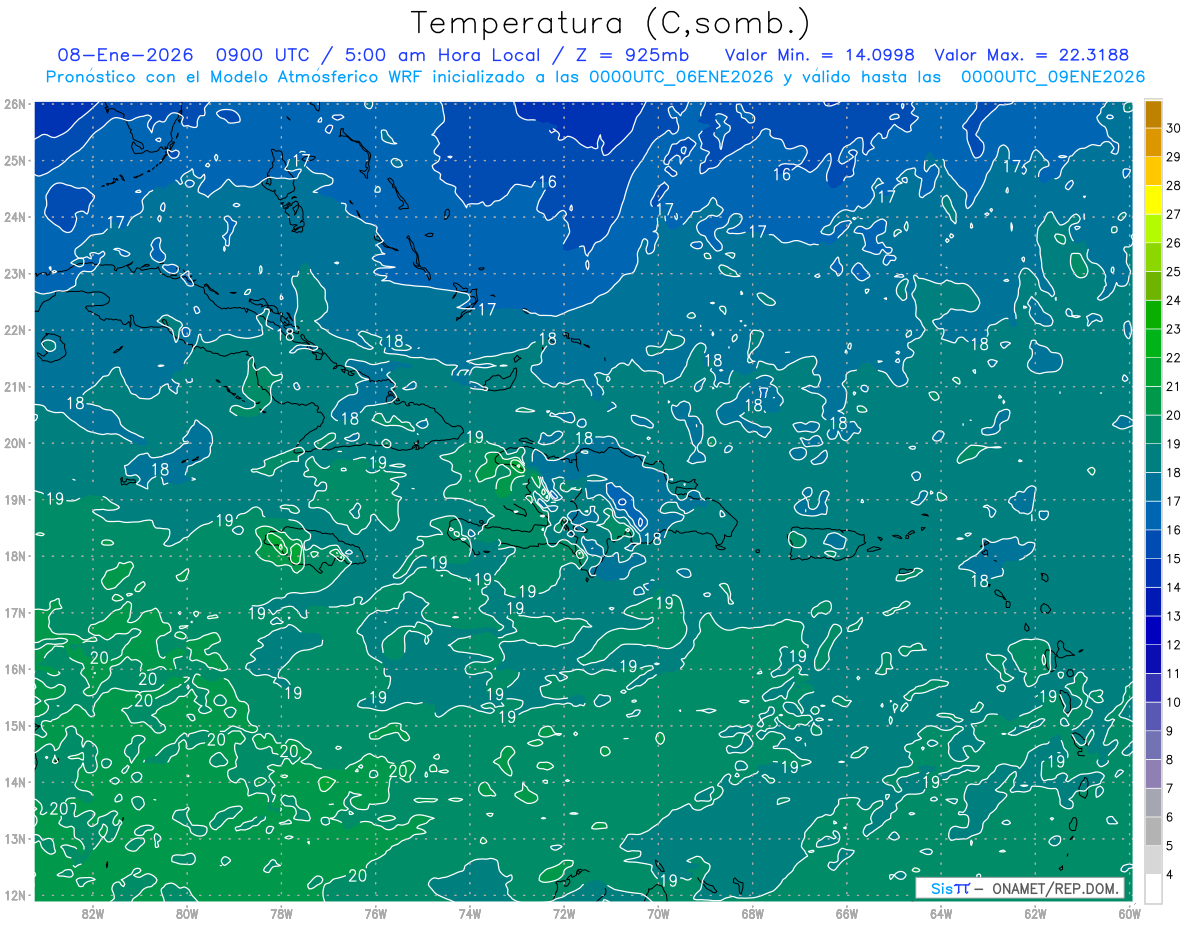The width and height of the screenshot is (1200, 927).
Task: Click the '14N' latitude axis label
Action: (14, 782)
